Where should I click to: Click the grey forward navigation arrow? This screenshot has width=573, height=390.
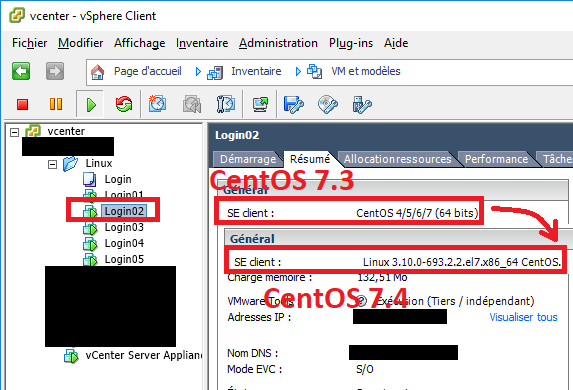[x=55, y=71]
